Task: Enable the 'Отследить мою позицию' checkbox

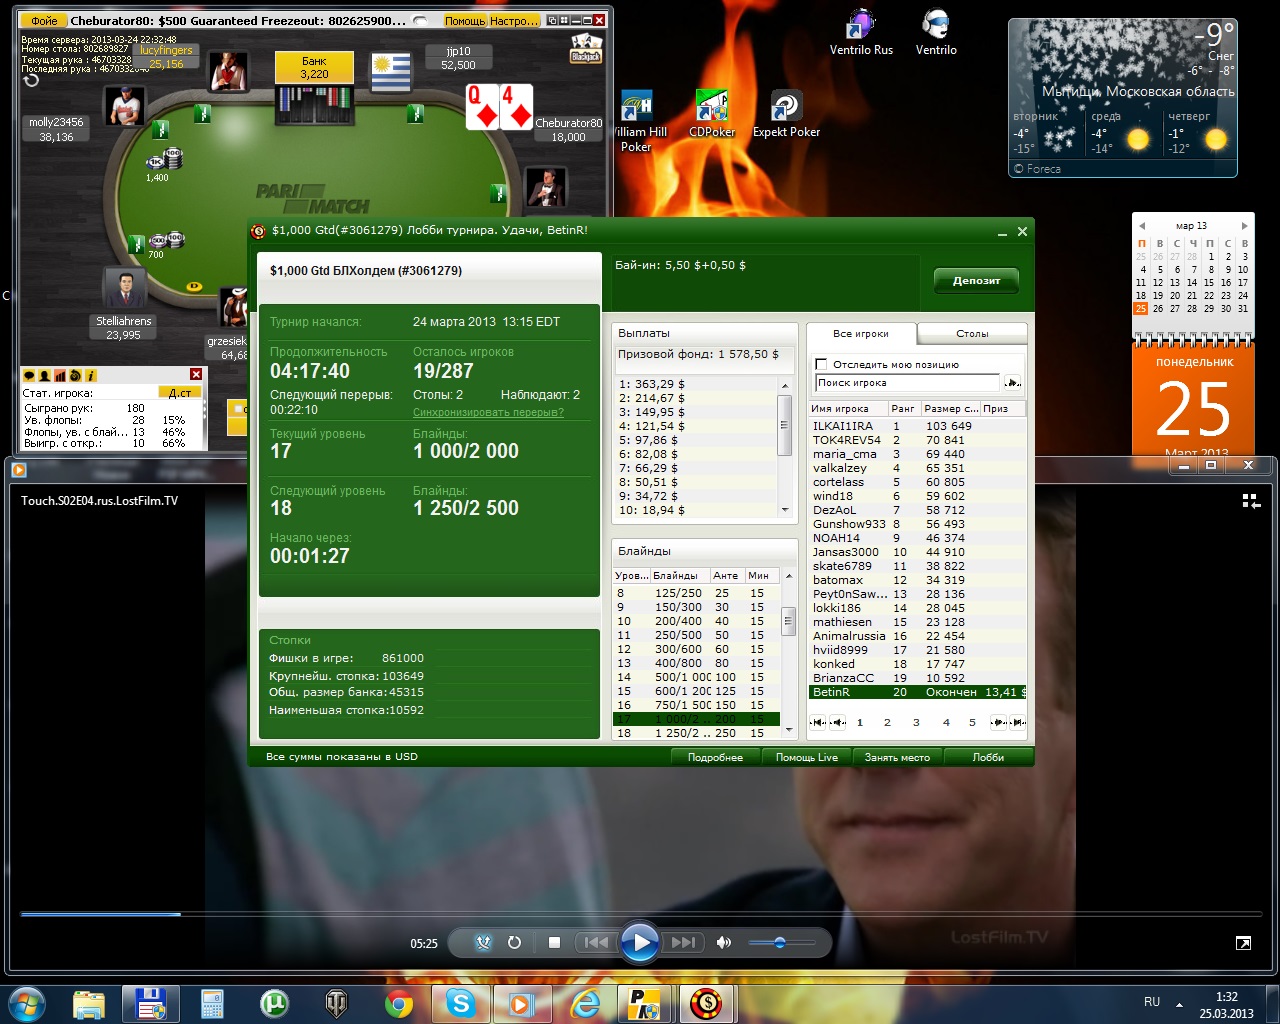Action: coord(822,364)
